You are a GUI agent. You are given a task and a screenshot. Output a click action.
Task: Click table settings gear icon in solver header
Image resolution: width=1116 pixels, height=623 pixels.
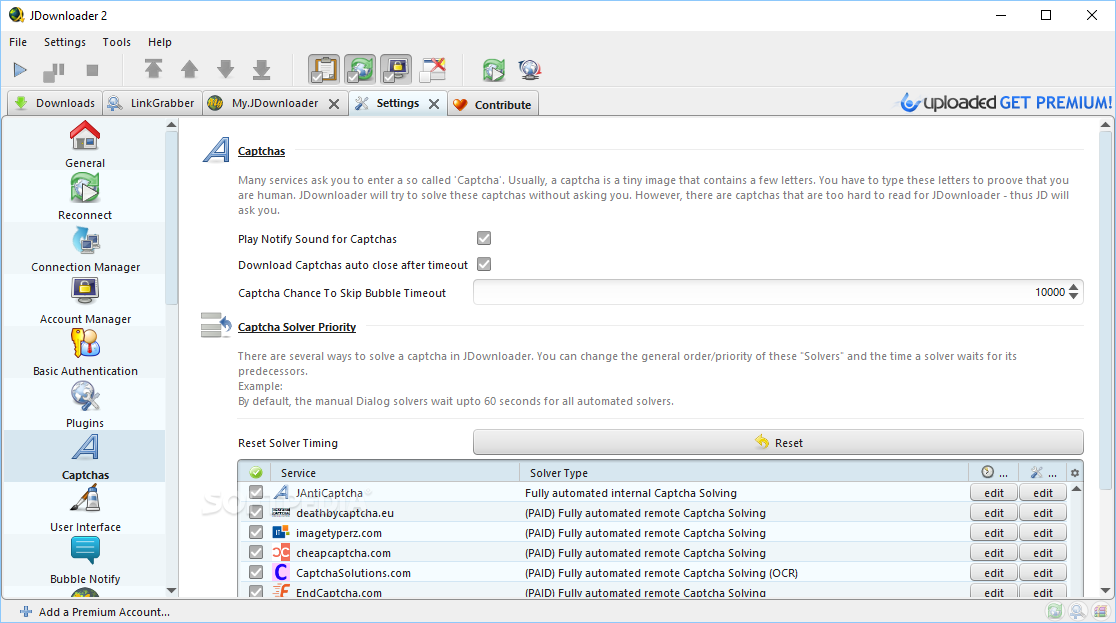[x=1075, y=473]
